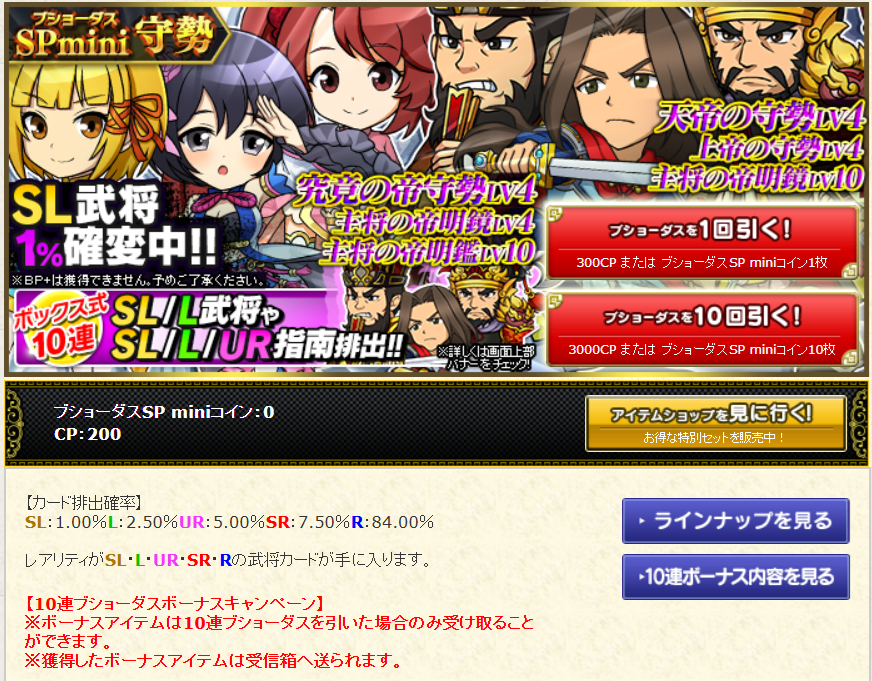
Task: Click the ブショーダスを10回引く red button
Action: (x=703, y=330)
